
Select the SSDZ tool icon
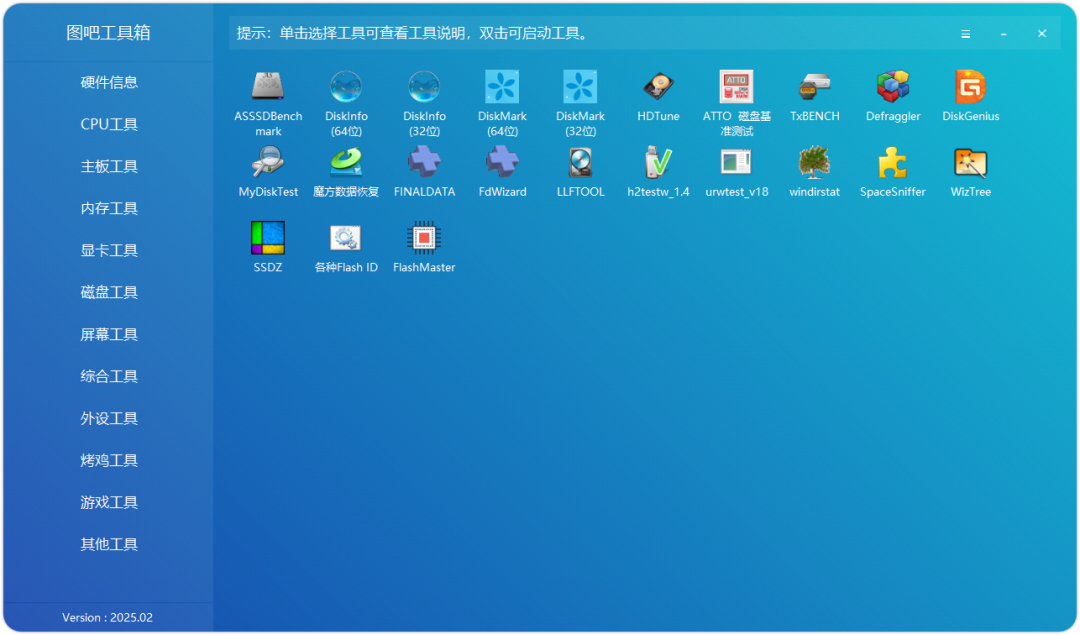tap(268, 238)
